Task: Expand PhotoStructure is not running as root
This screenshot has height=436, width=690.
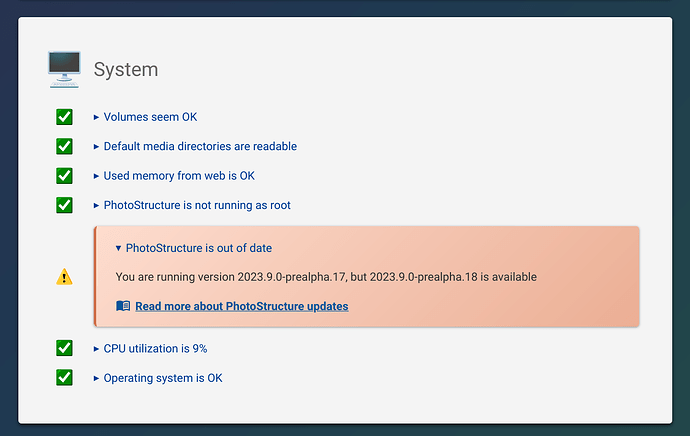Action: coord(192,205)
